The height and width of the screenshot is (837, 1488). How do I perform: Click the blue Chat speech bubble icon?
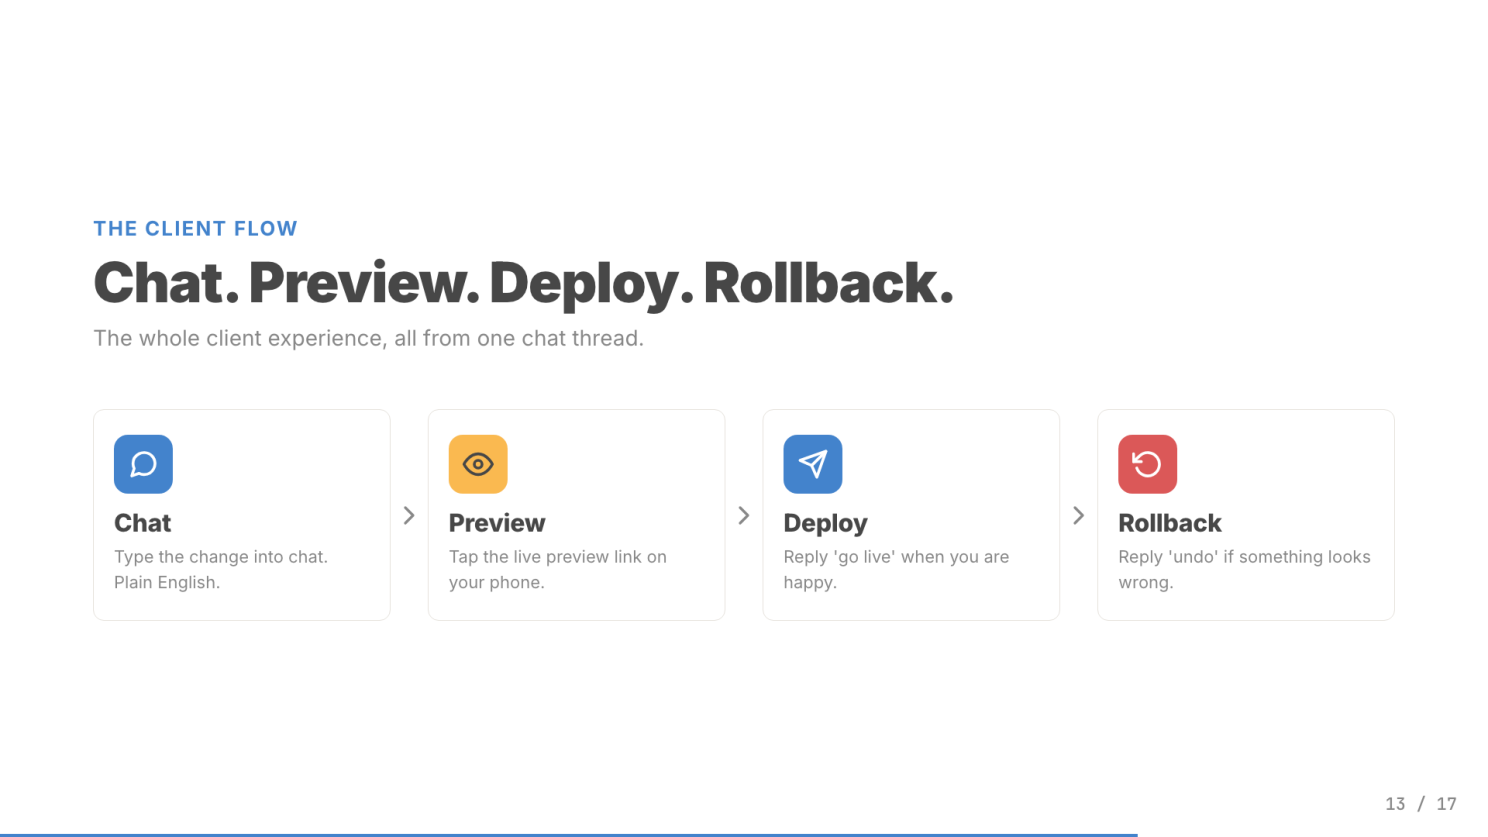pos(143,464)
